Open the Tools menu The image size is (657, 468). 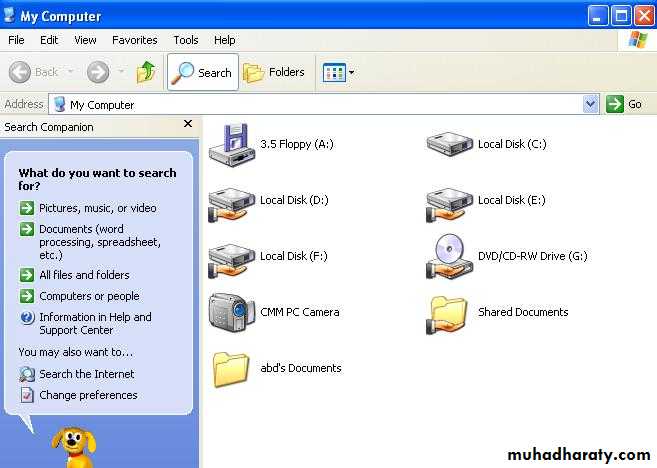[186, 40]
